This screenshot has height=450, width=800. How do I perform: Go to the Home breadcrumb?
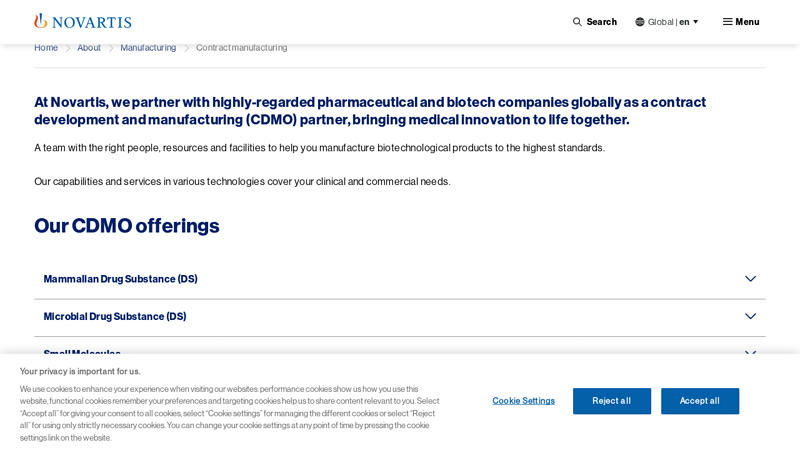pyautogui.click(x=46, y=48)
